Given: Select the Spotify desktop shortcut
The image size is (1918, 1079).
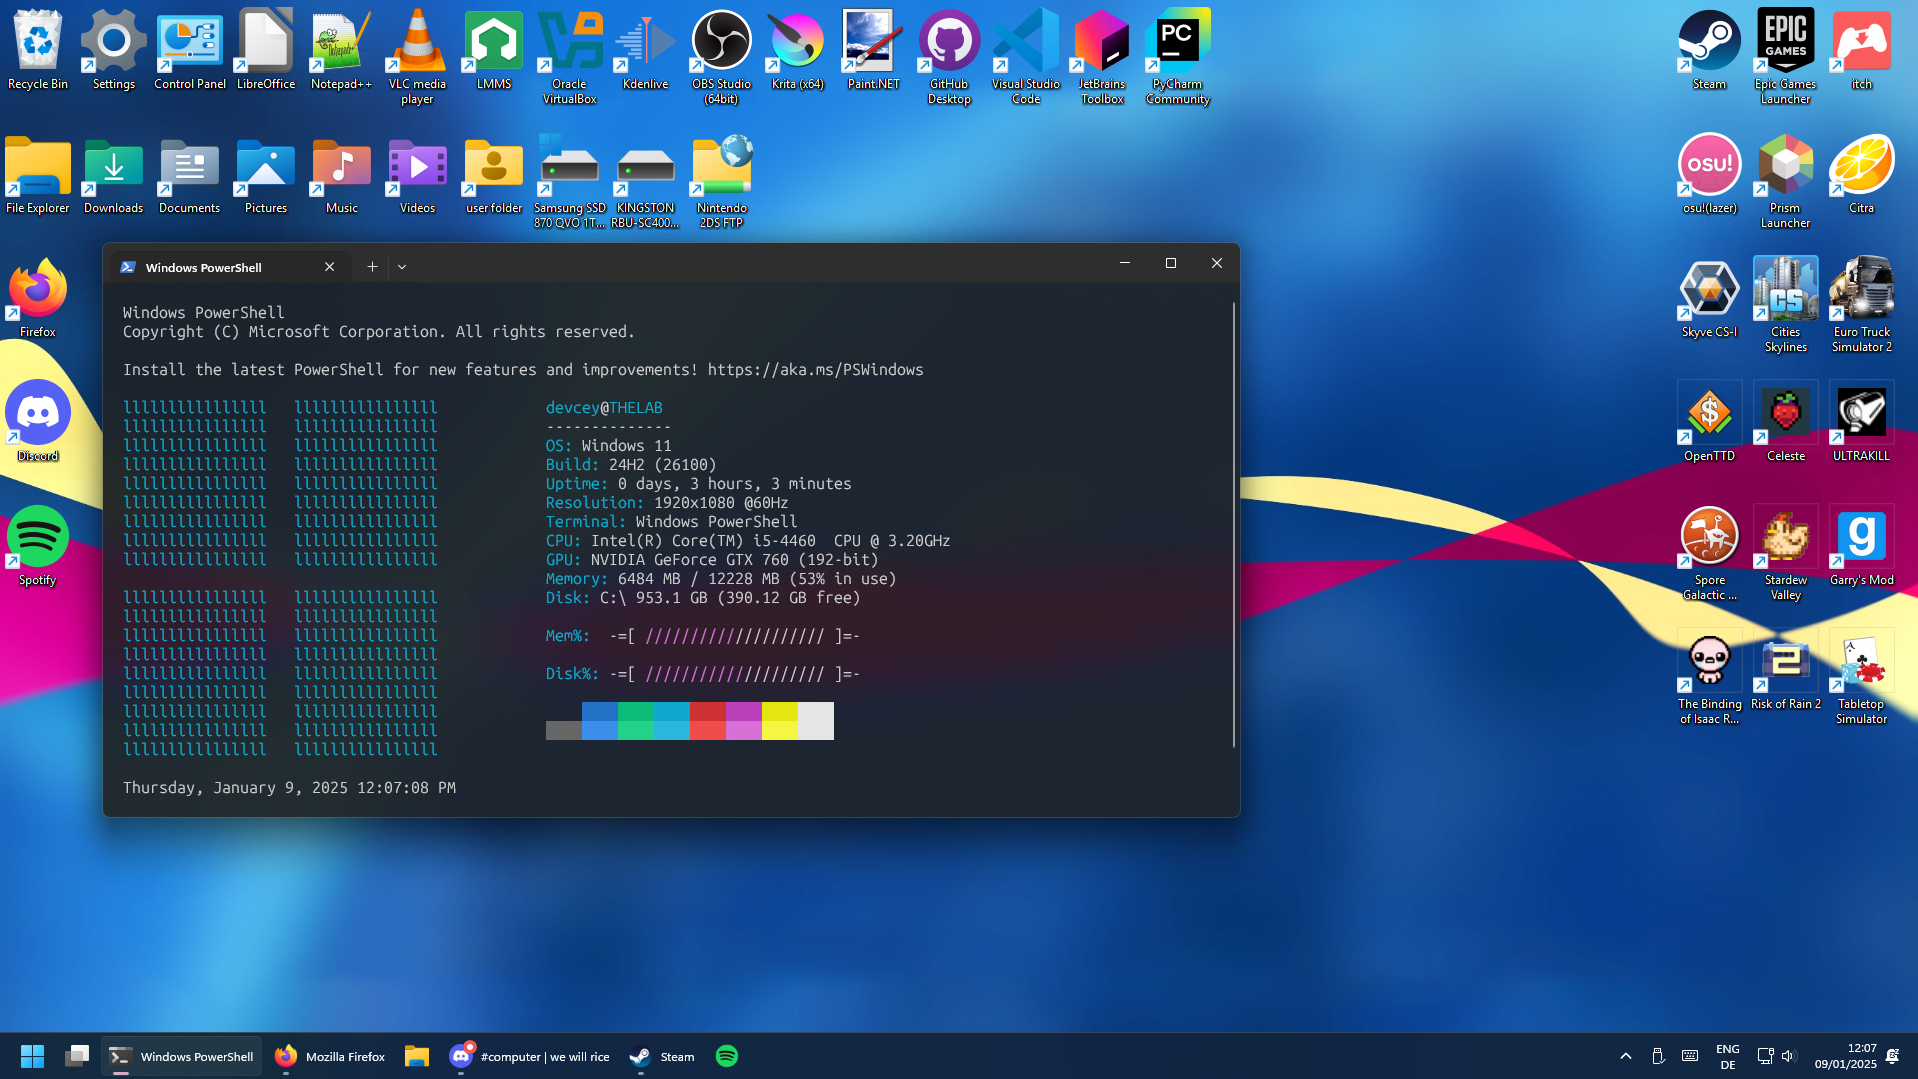Looking at the screenshot, I should (x=38, y=546).
